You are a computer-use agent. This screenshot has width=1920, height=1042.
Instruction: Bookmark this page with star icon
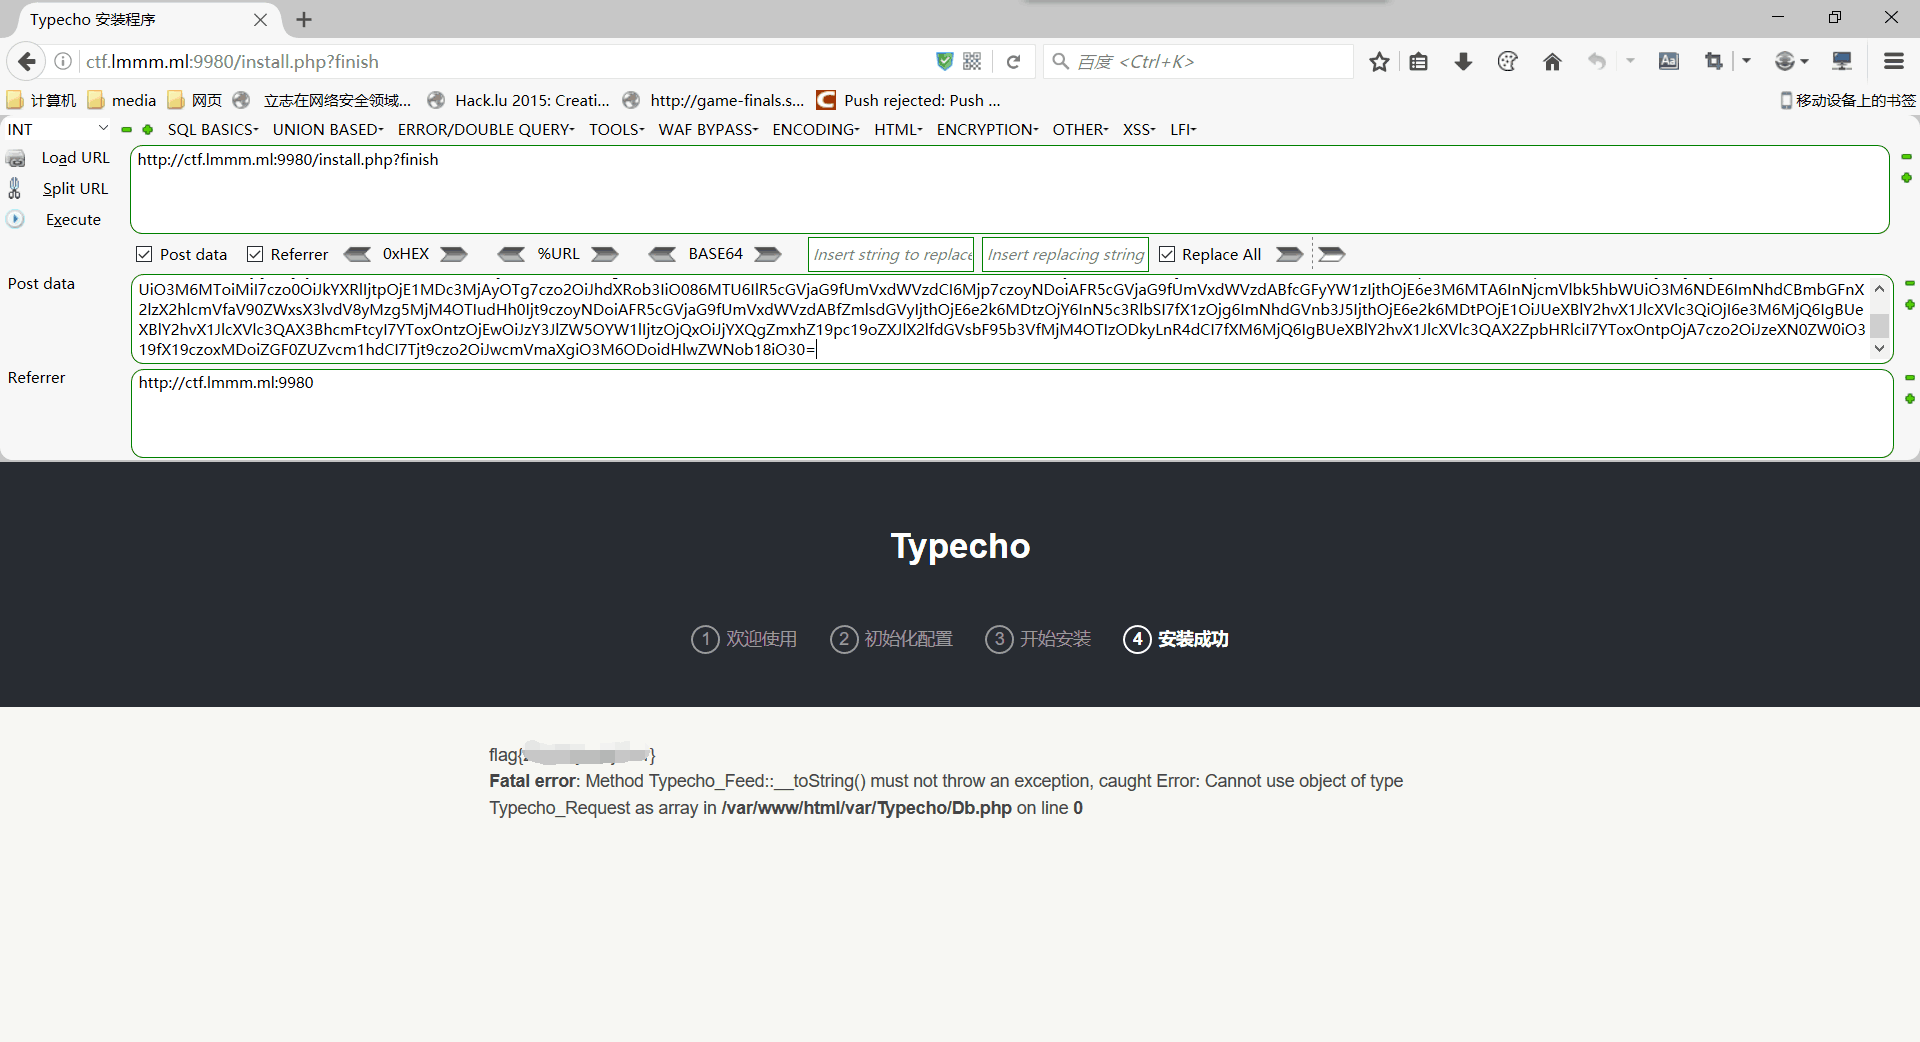(1379, 62)
